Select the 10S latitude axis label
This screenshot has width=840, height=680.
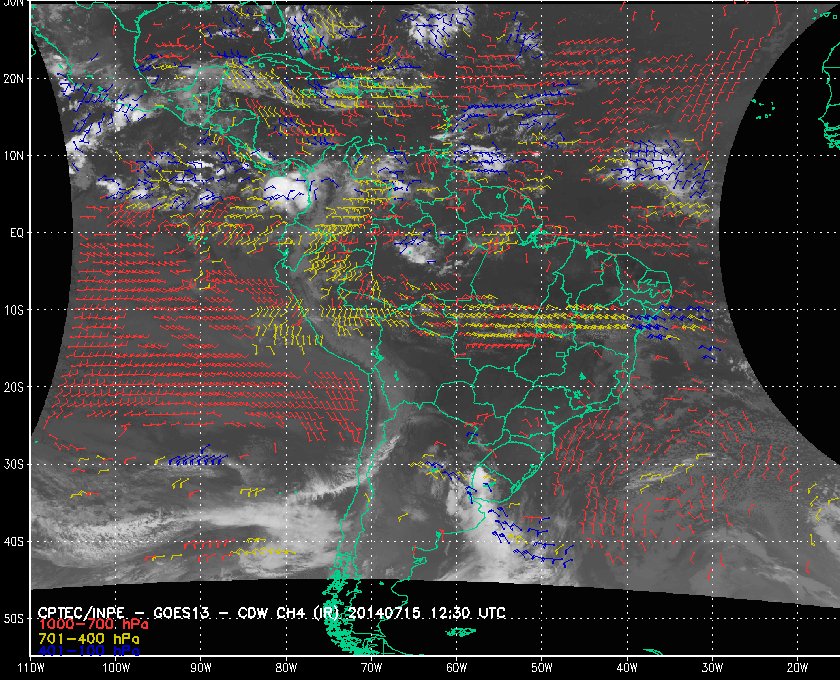pos(13,310)
